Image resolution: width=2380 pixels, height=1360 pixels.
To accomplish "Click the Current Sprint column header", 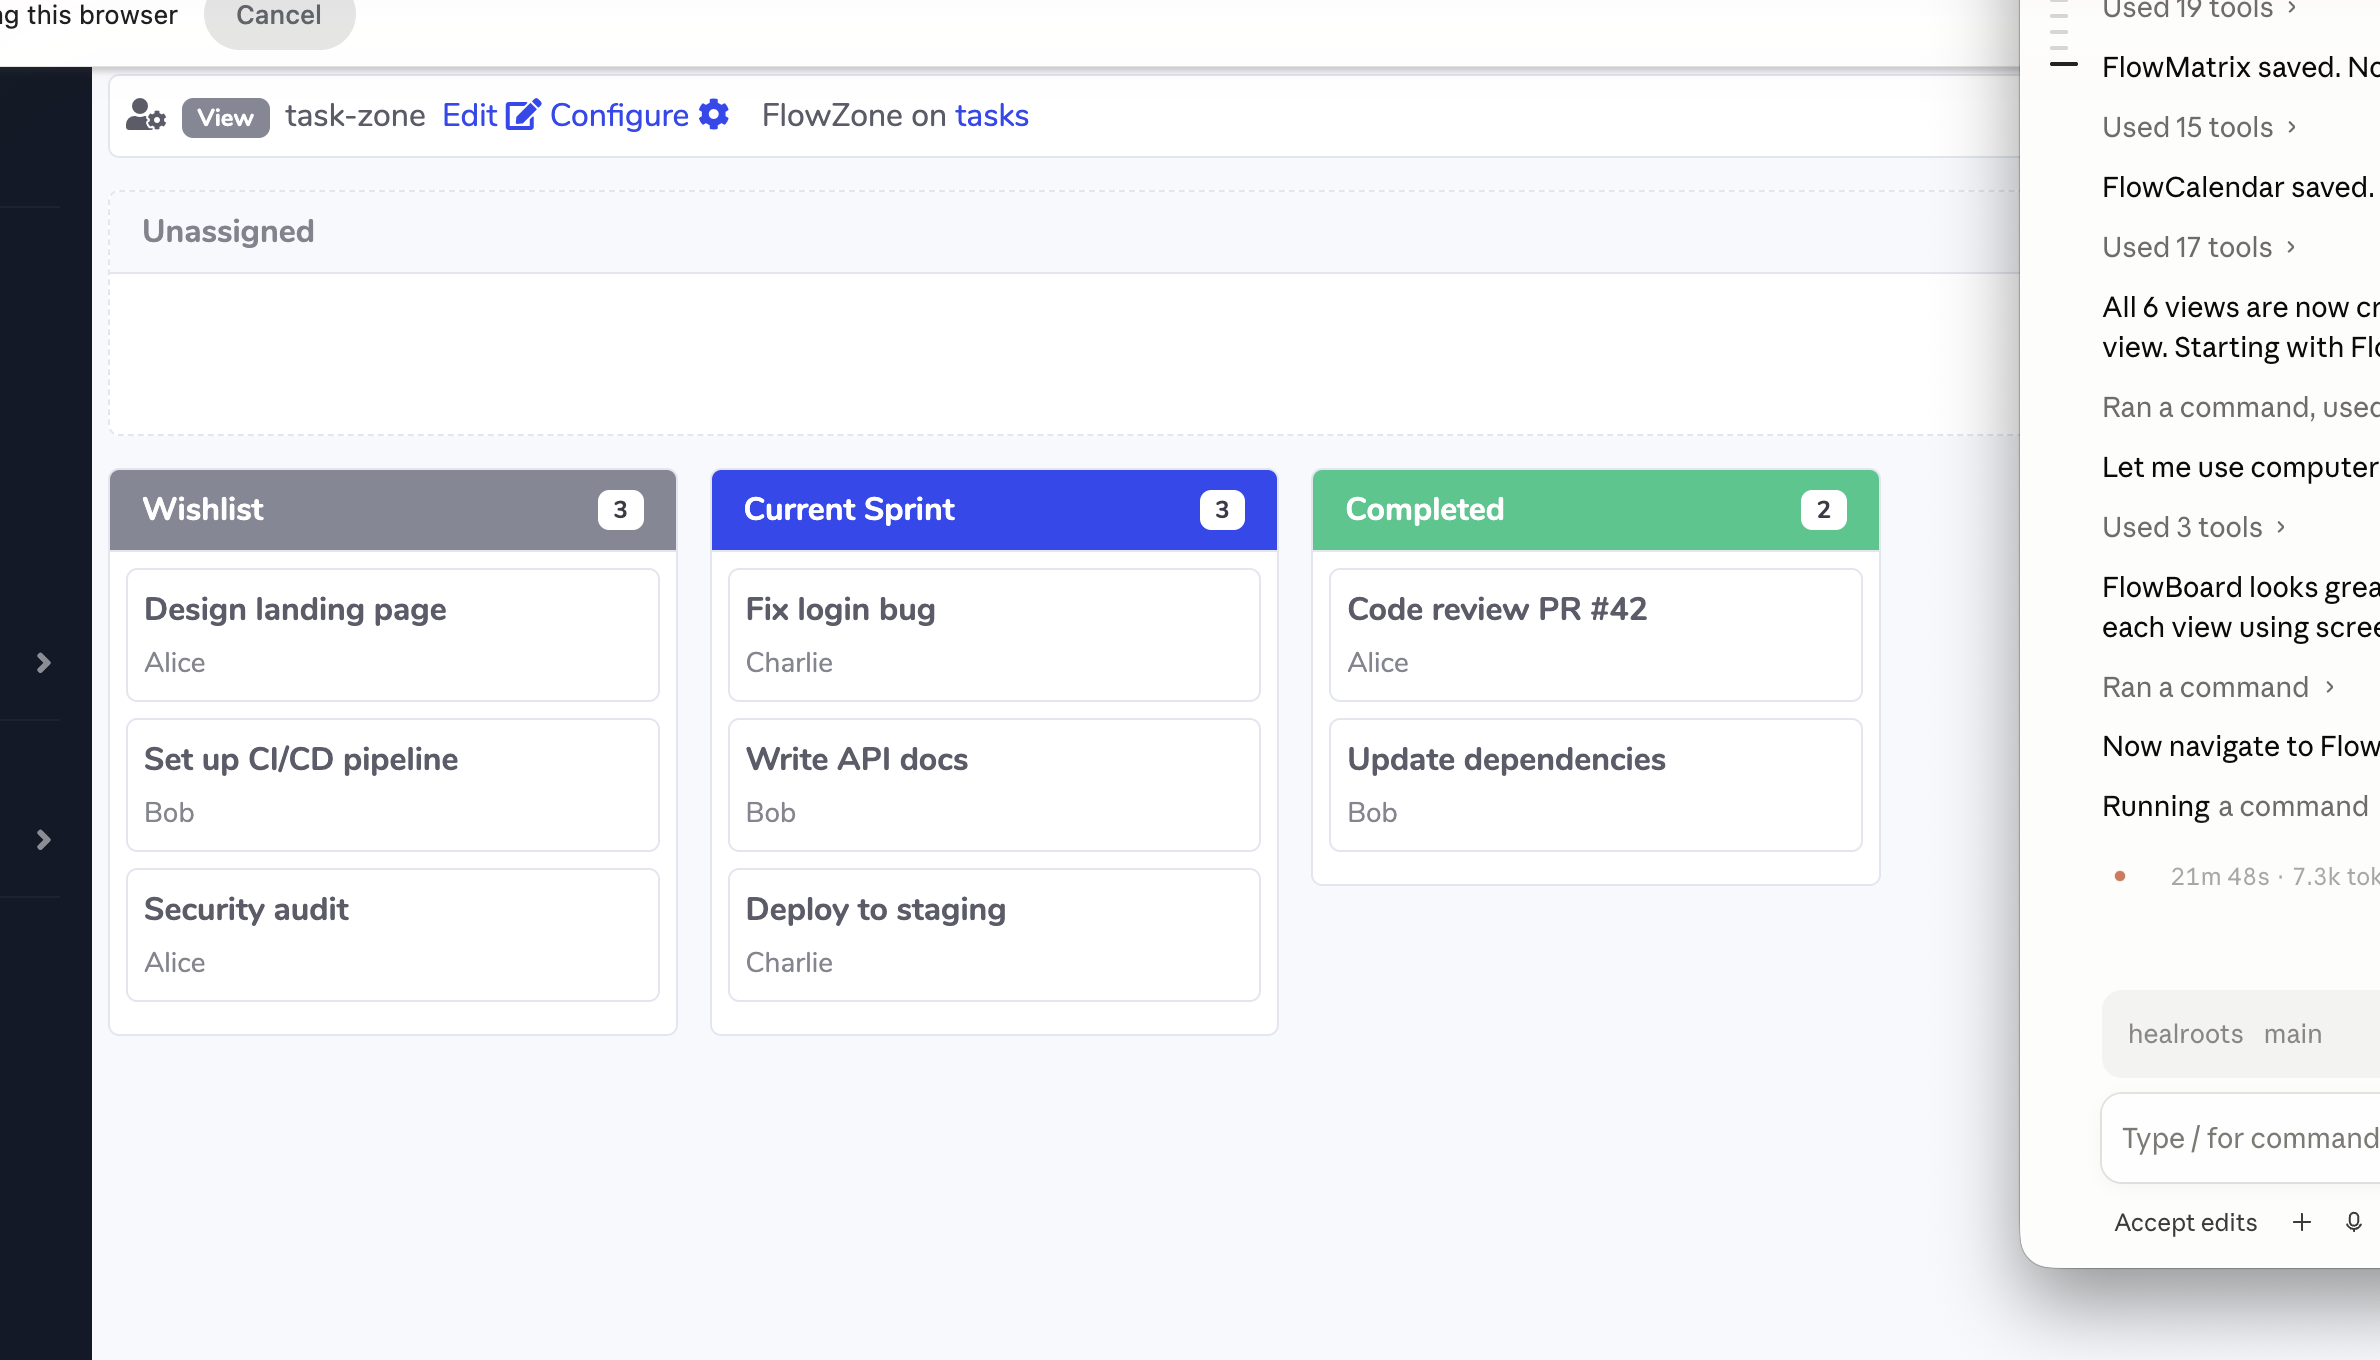I will (x=994, y=510).
